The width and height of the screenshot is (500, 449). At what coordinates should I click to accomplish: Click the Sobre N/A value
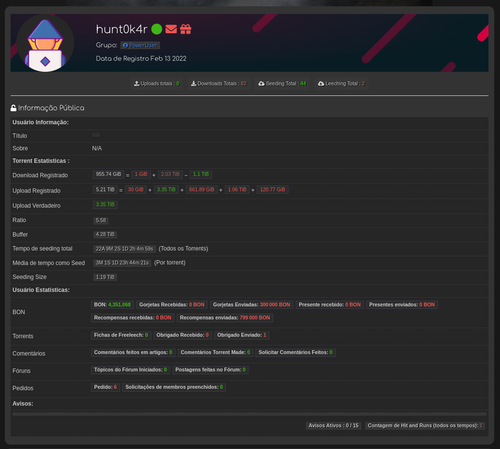point(97,148)
